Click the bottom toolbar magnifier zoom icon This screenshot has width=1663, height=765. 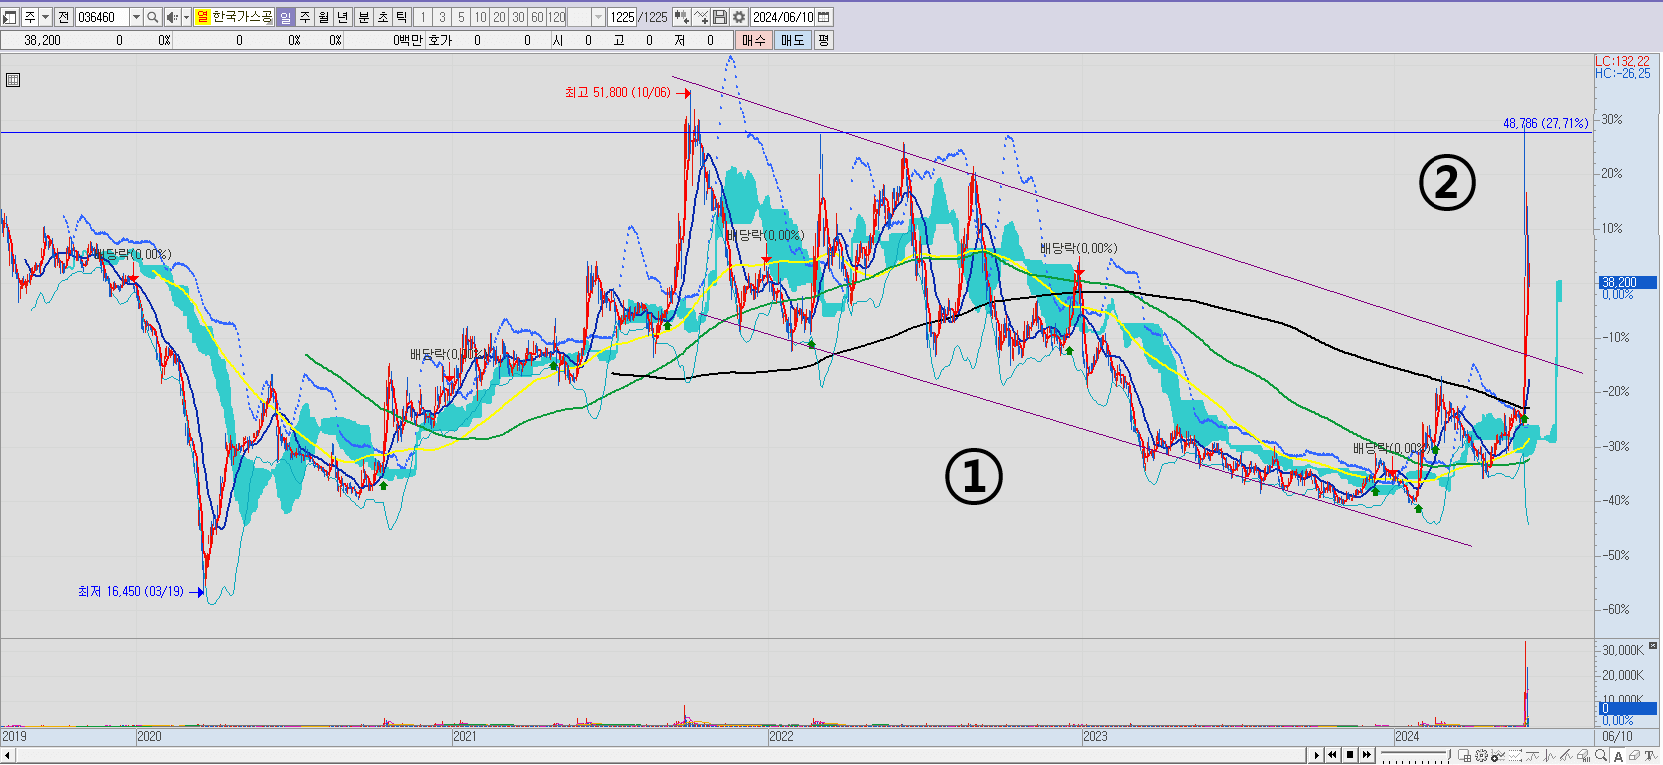coord(1601,755)
